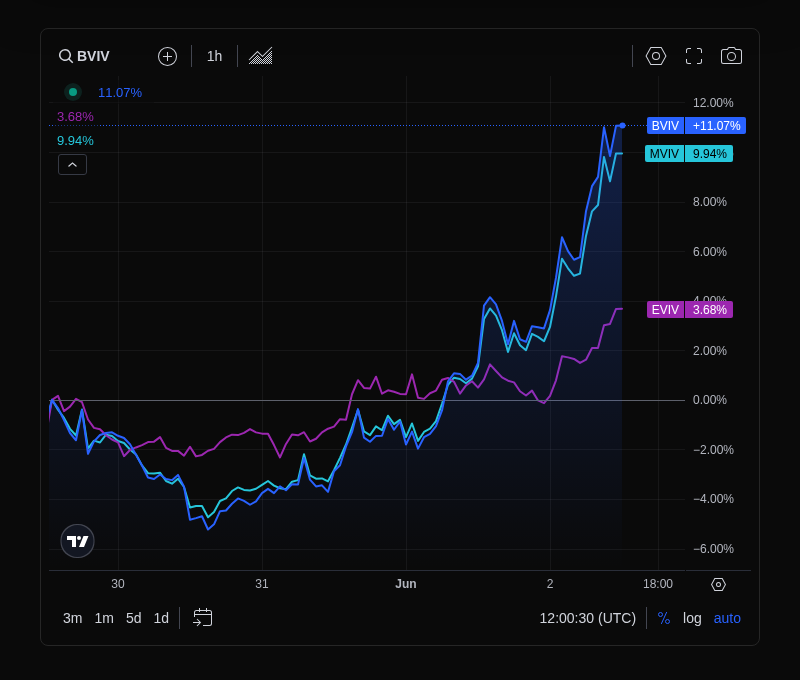Image resolution: width=800 pixels, height=680 pixels.
Task: Click the EVIV 3.68% price label
Action: point(690,310)
